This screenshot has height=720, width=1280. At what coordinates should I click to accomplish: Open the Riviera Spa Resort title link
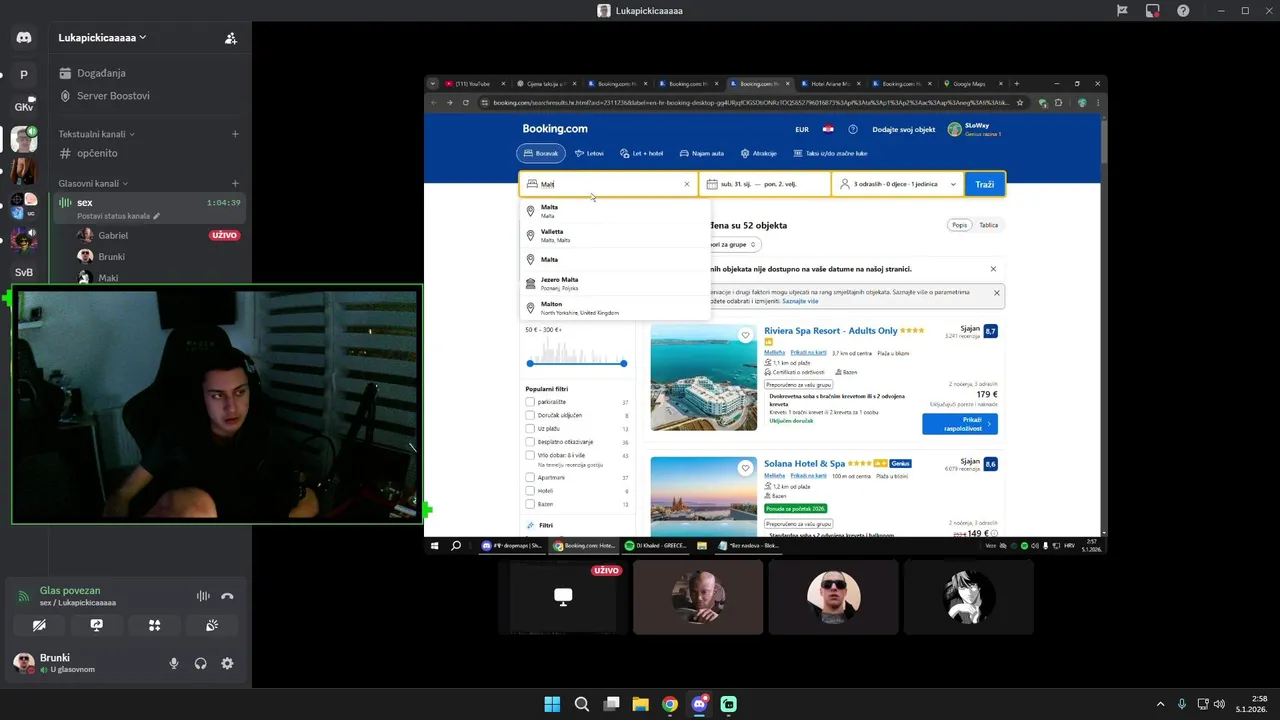[831, 330]
